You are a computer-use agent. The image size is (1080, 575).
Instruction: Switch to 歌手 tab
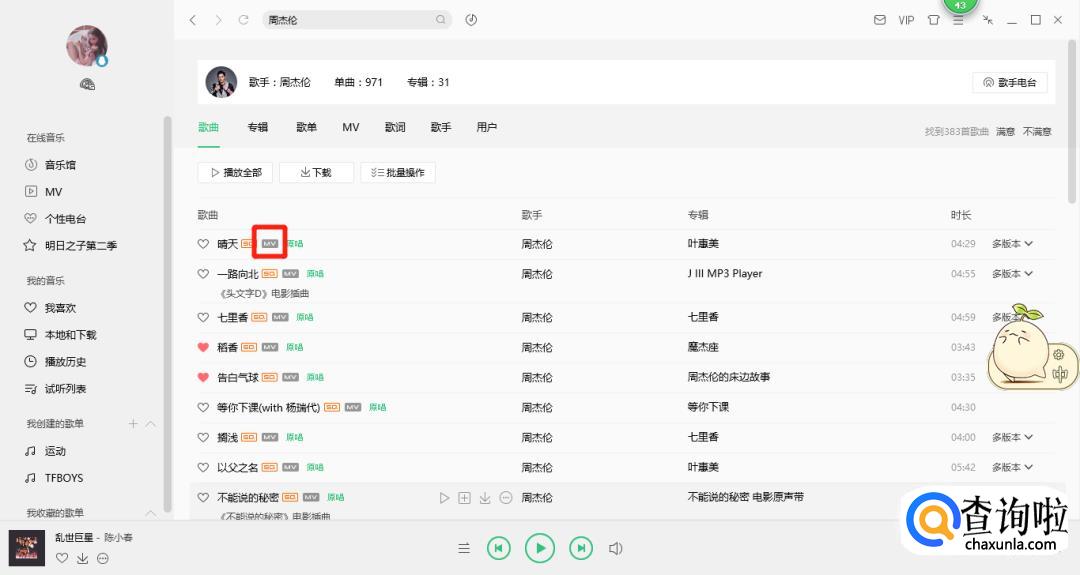(441, 127)
